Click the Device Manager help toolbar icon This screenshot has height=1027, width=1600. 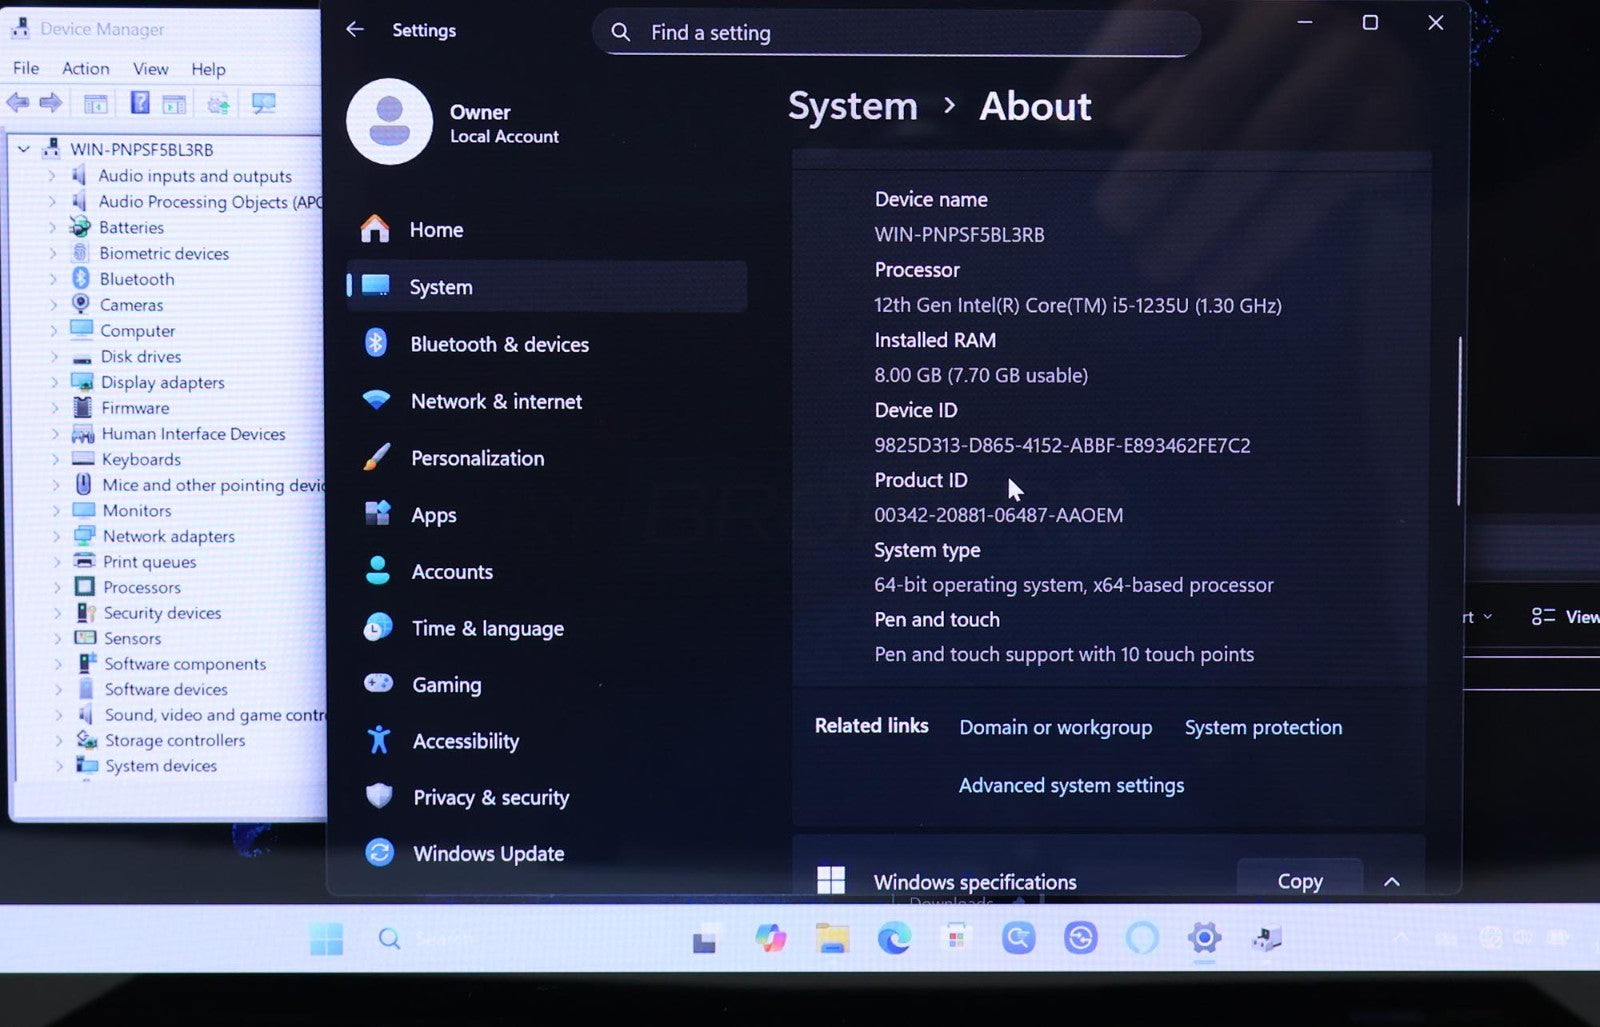coord(140,103)
